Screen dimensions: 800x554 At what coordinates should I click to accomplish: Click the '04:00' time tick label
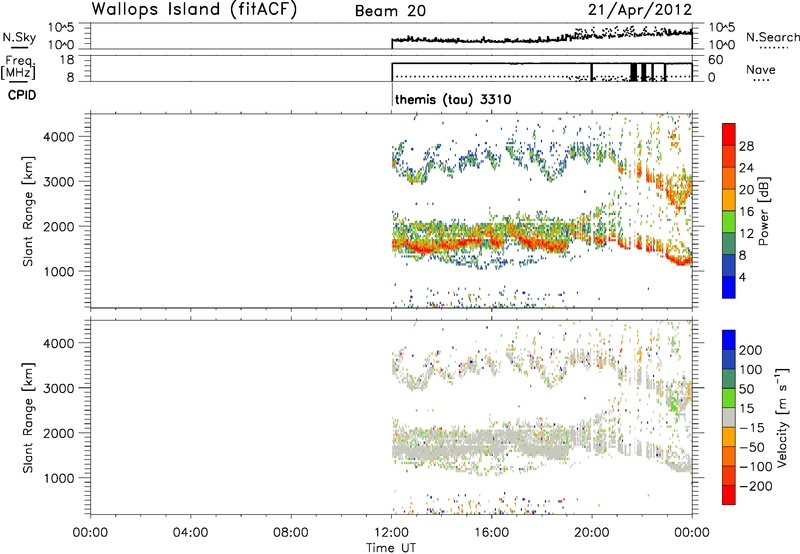point(191,533)
